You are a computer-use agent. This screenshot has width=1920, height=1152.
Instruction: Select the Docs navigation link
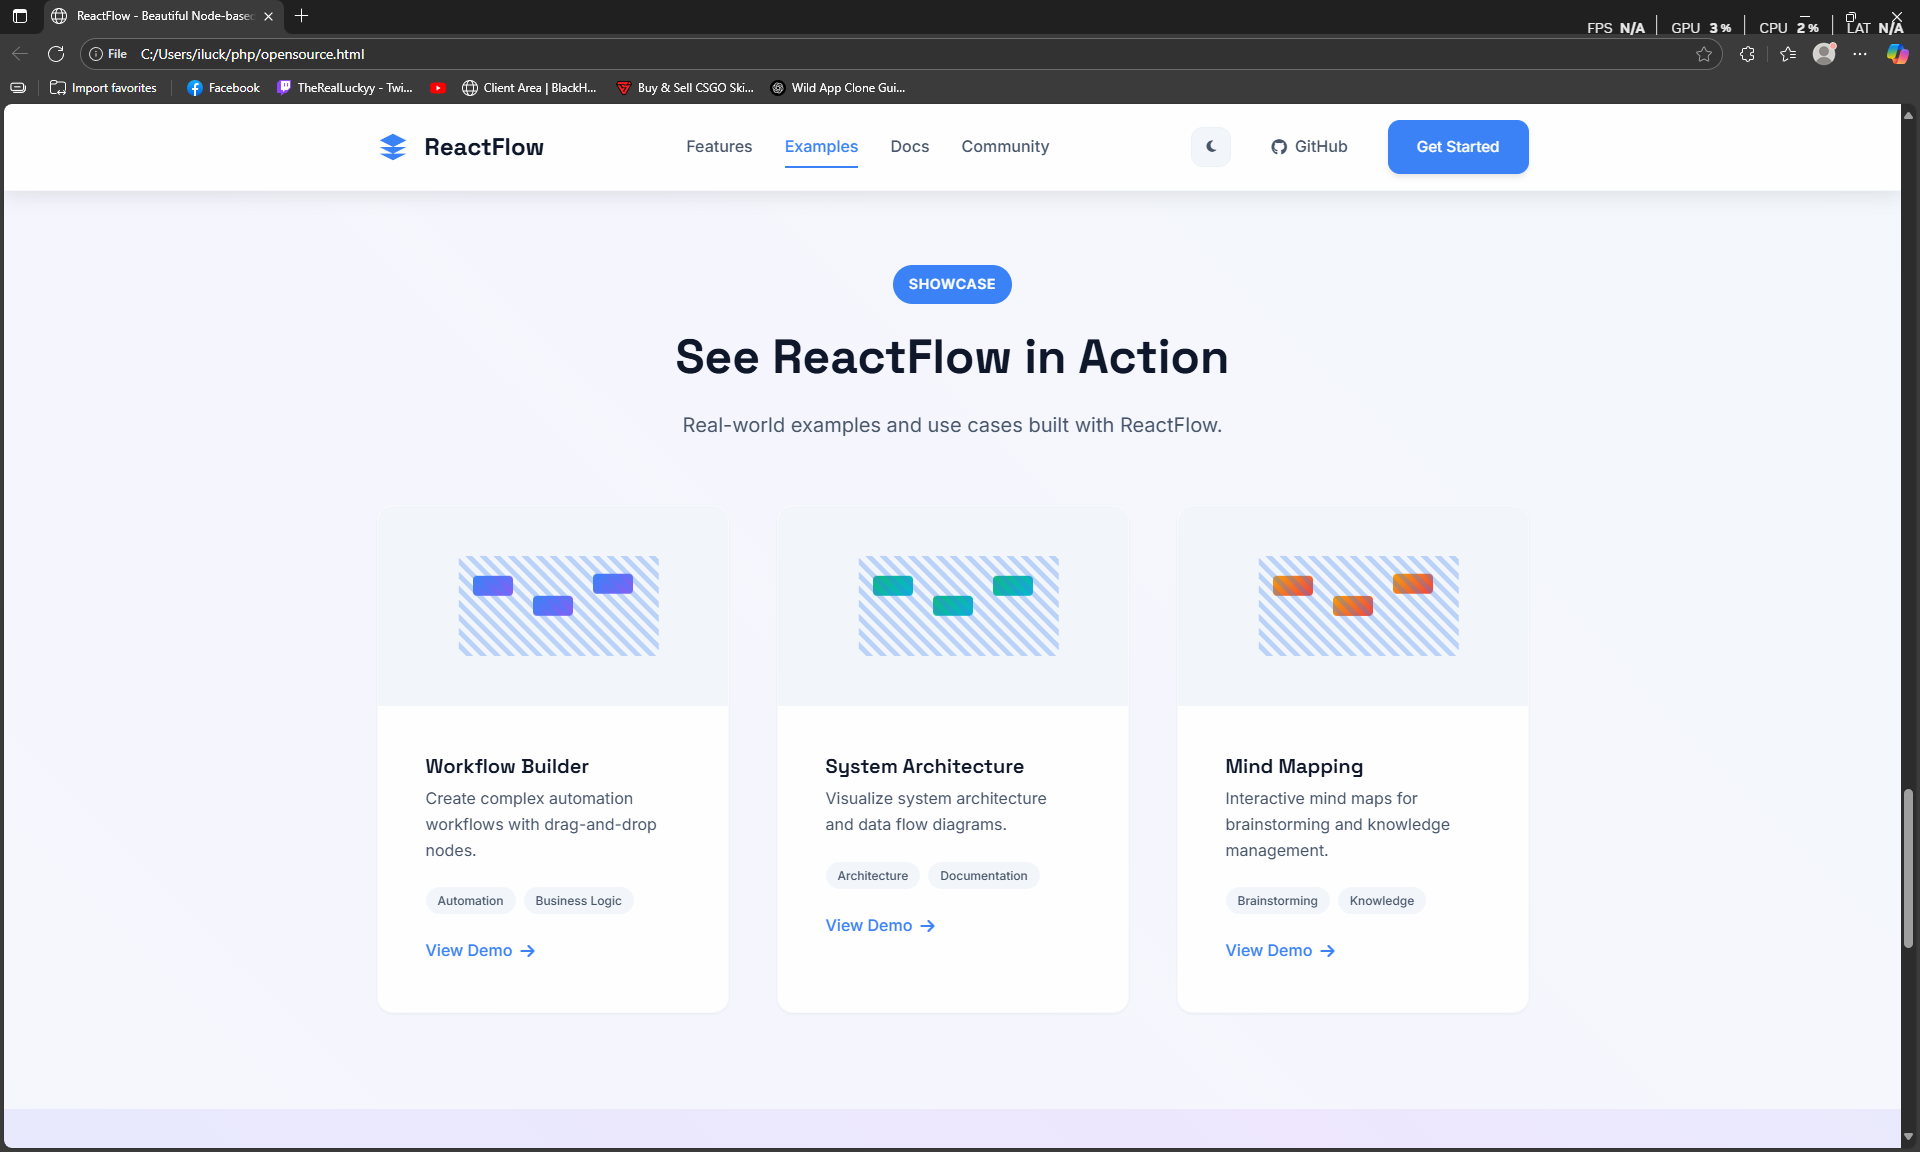[909, 147]
